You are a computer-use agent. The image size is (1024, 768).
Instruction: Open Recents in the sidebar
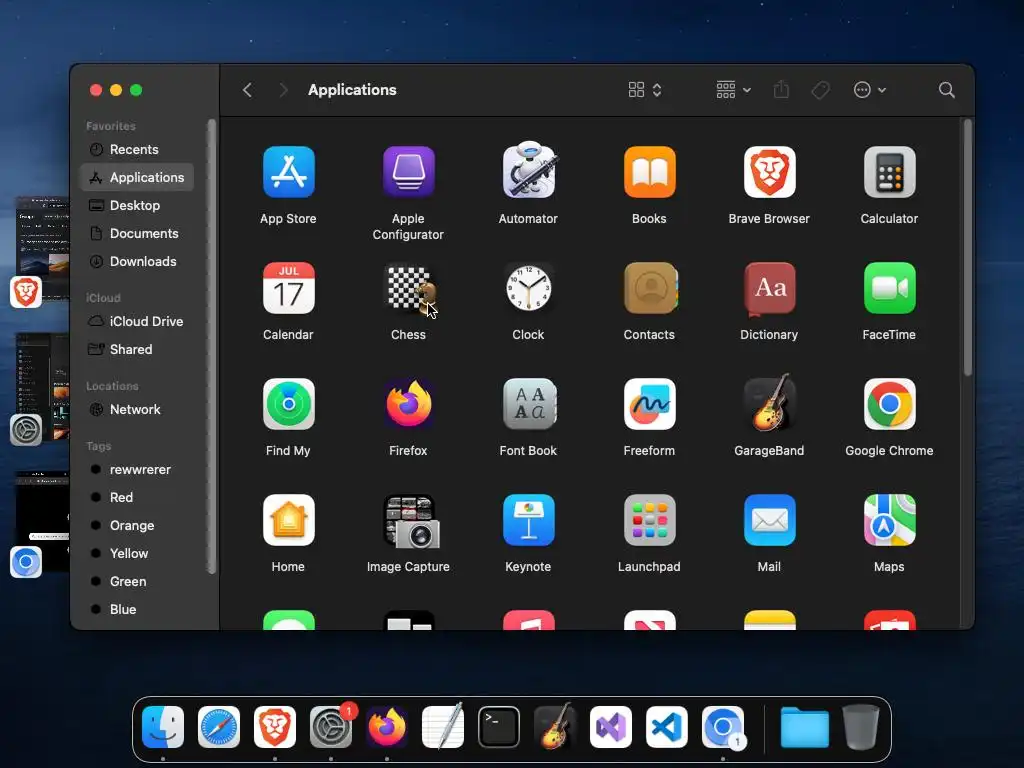pyautogui.click(x=136, y=150)
